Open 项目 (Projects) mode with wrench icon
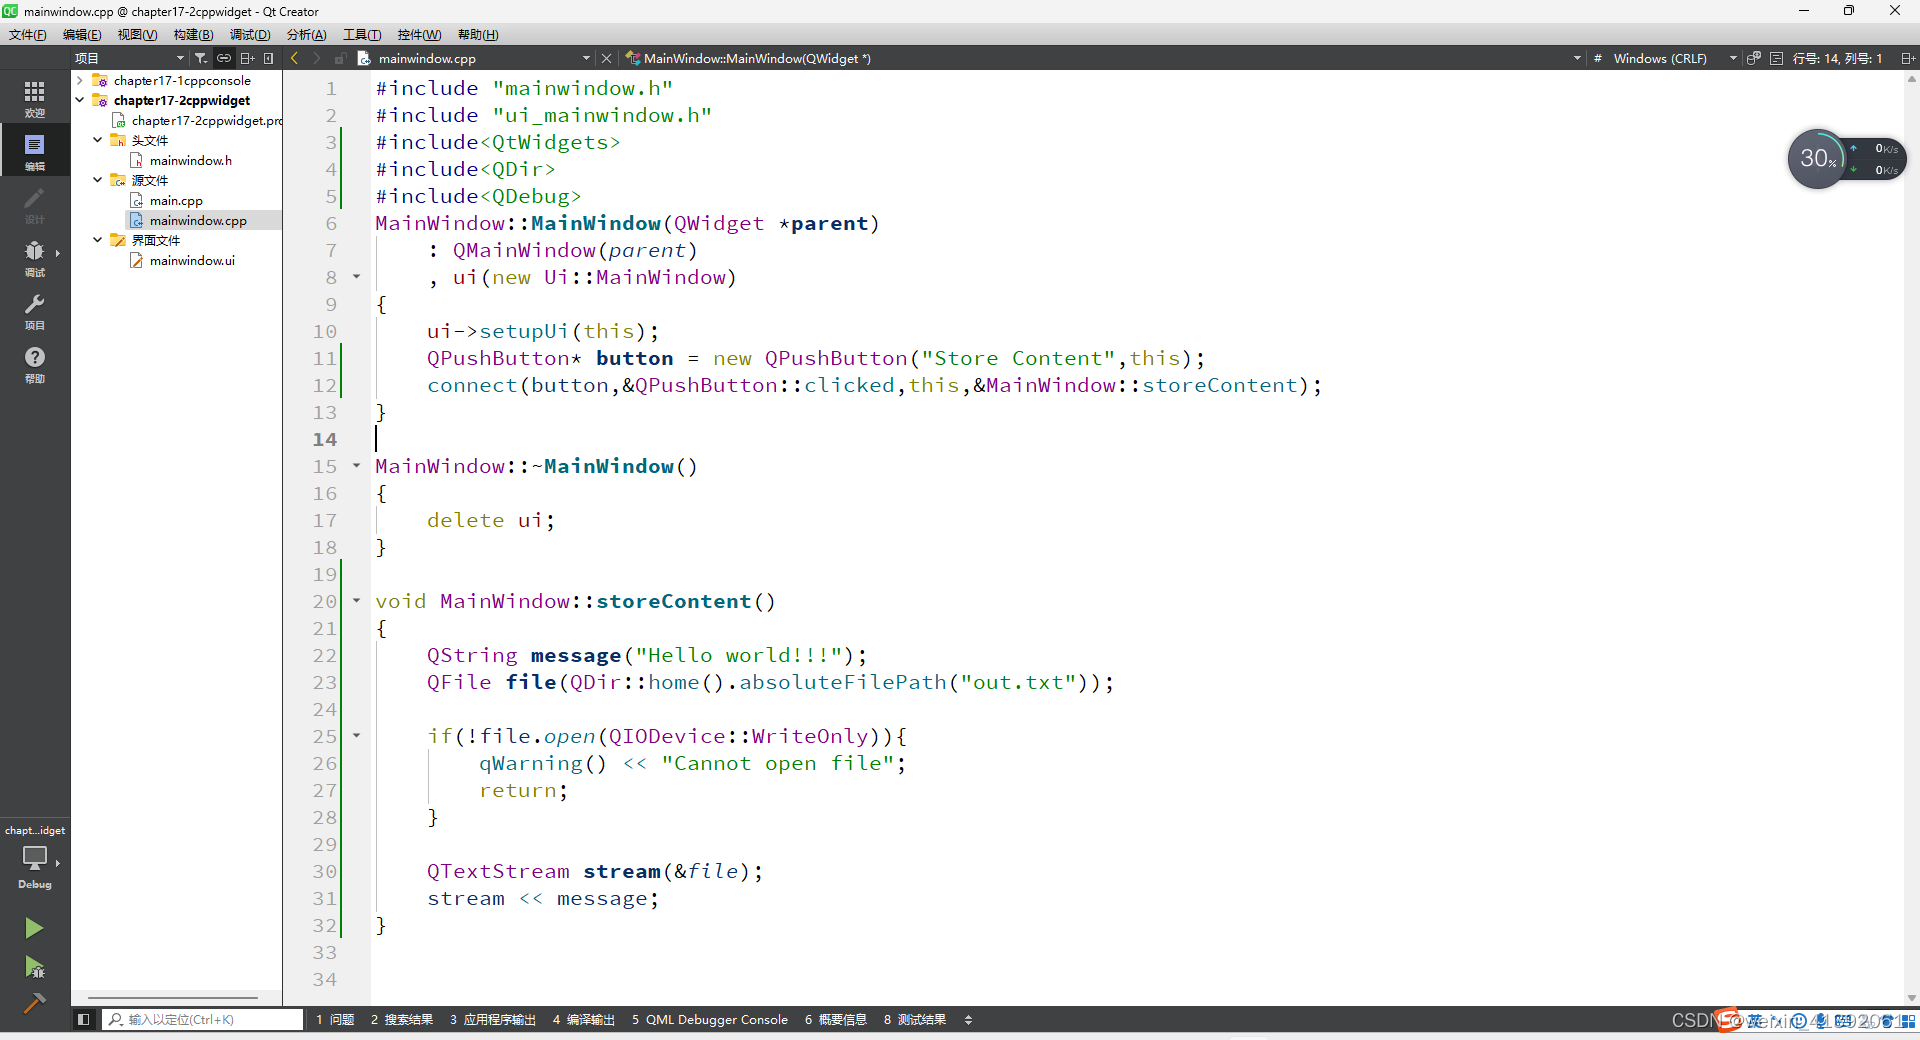 pos(34,312)
